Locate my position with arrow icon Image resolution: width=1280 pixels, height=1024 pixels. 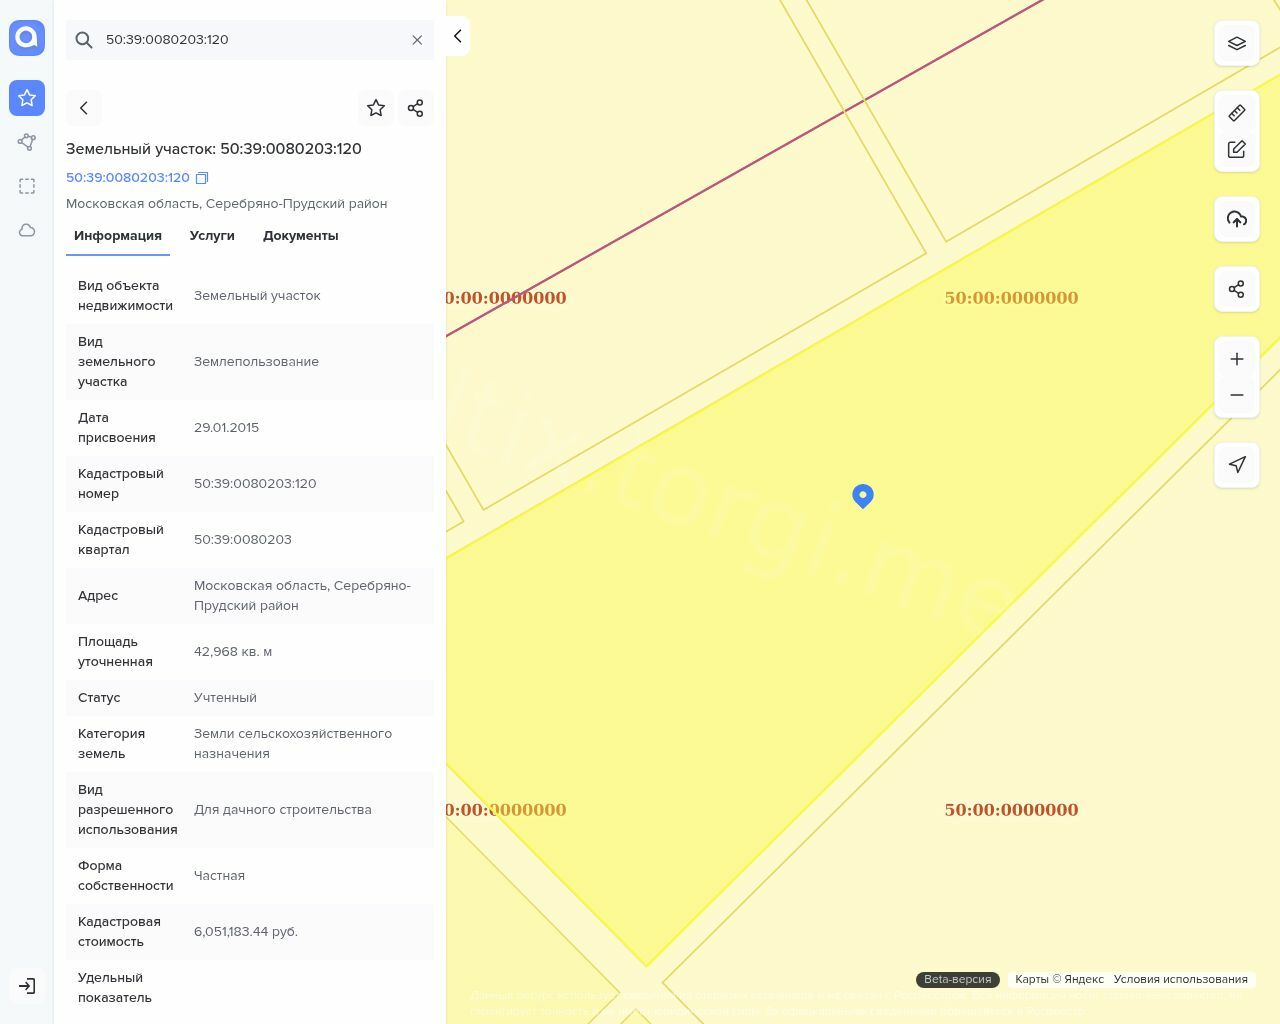(1237, 465)
